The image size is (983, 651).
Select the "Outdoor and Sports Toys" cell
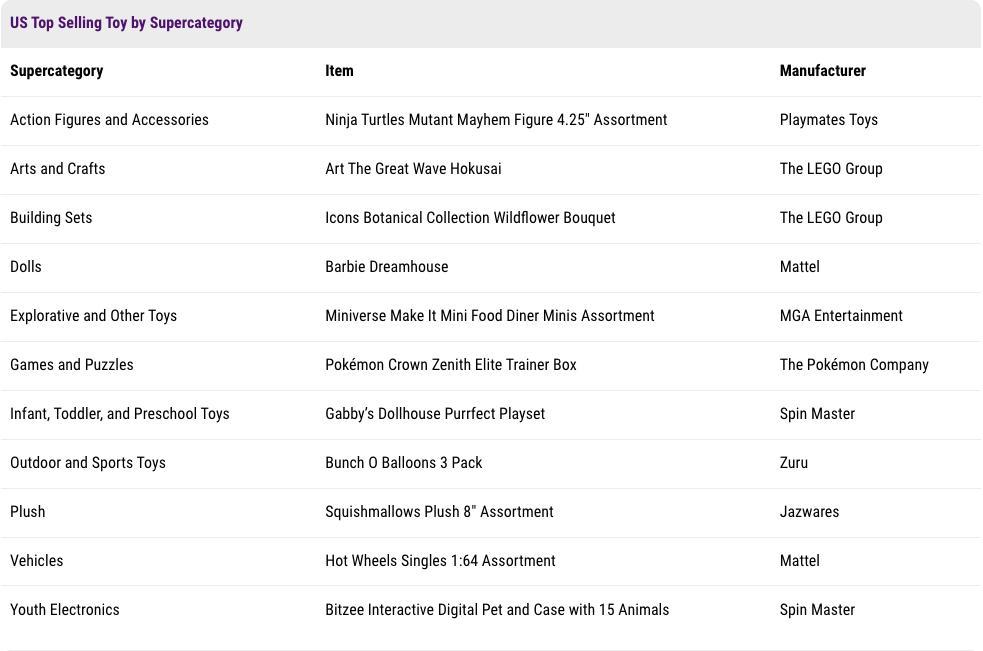click(x=88, y=463)
